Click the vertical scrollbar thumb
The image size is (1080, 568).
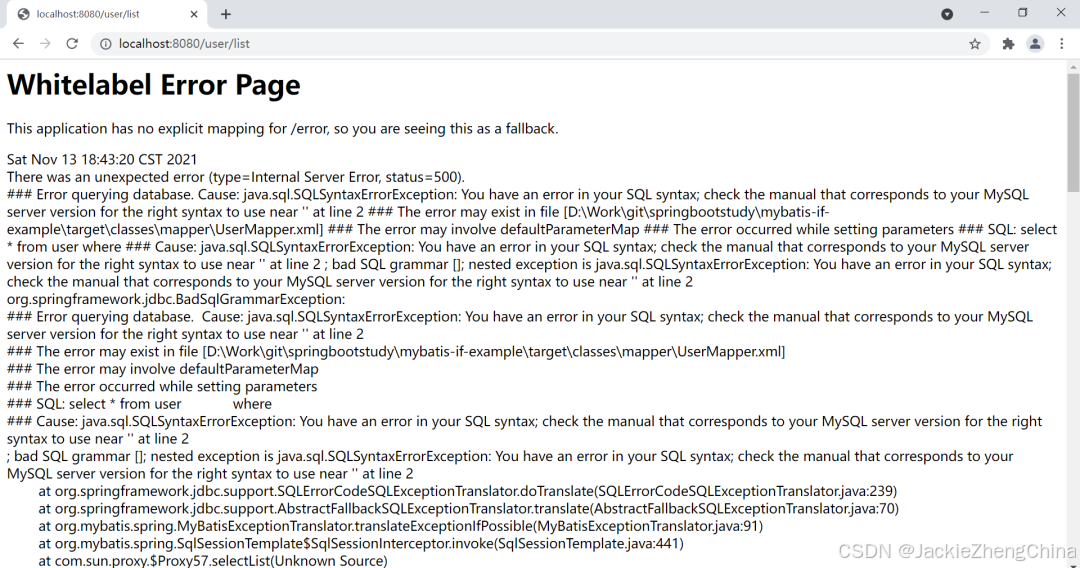(1073, 132)
